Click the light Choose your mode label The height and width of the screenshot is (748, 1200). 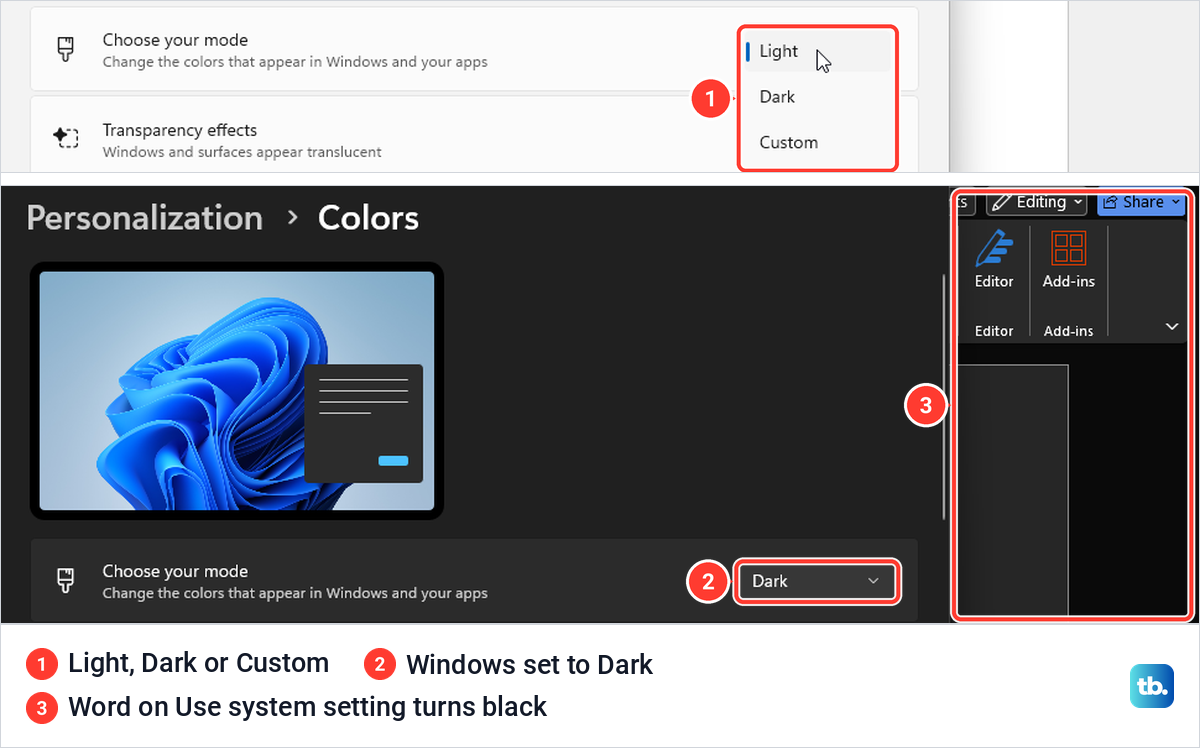point(175,40)
